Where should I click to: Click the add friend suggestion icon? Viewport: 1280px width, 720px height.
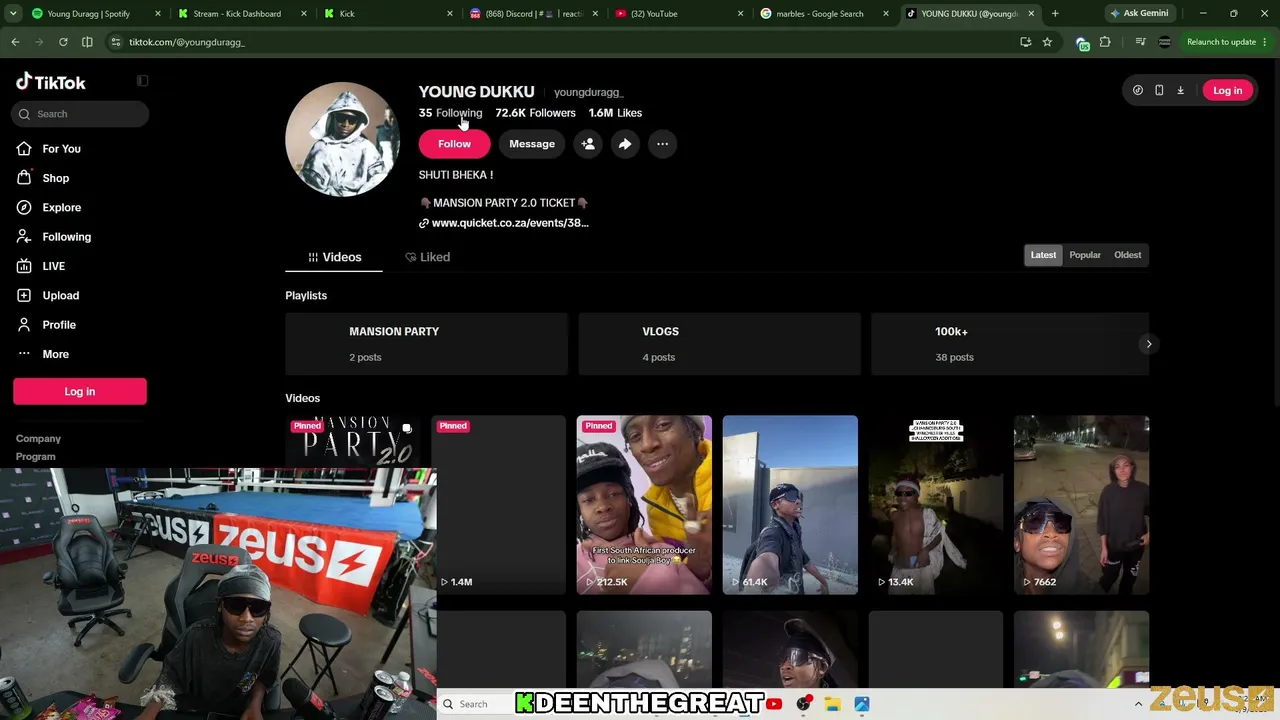(x=588, y=144)
